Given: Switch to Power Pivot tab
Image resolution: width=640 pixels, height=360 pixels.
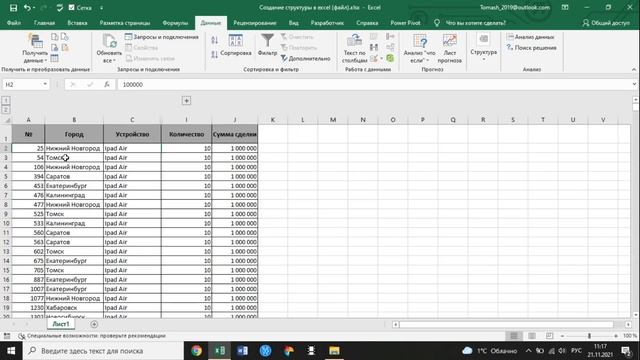Looking at the screenshot, I should (x=405, y=23).
